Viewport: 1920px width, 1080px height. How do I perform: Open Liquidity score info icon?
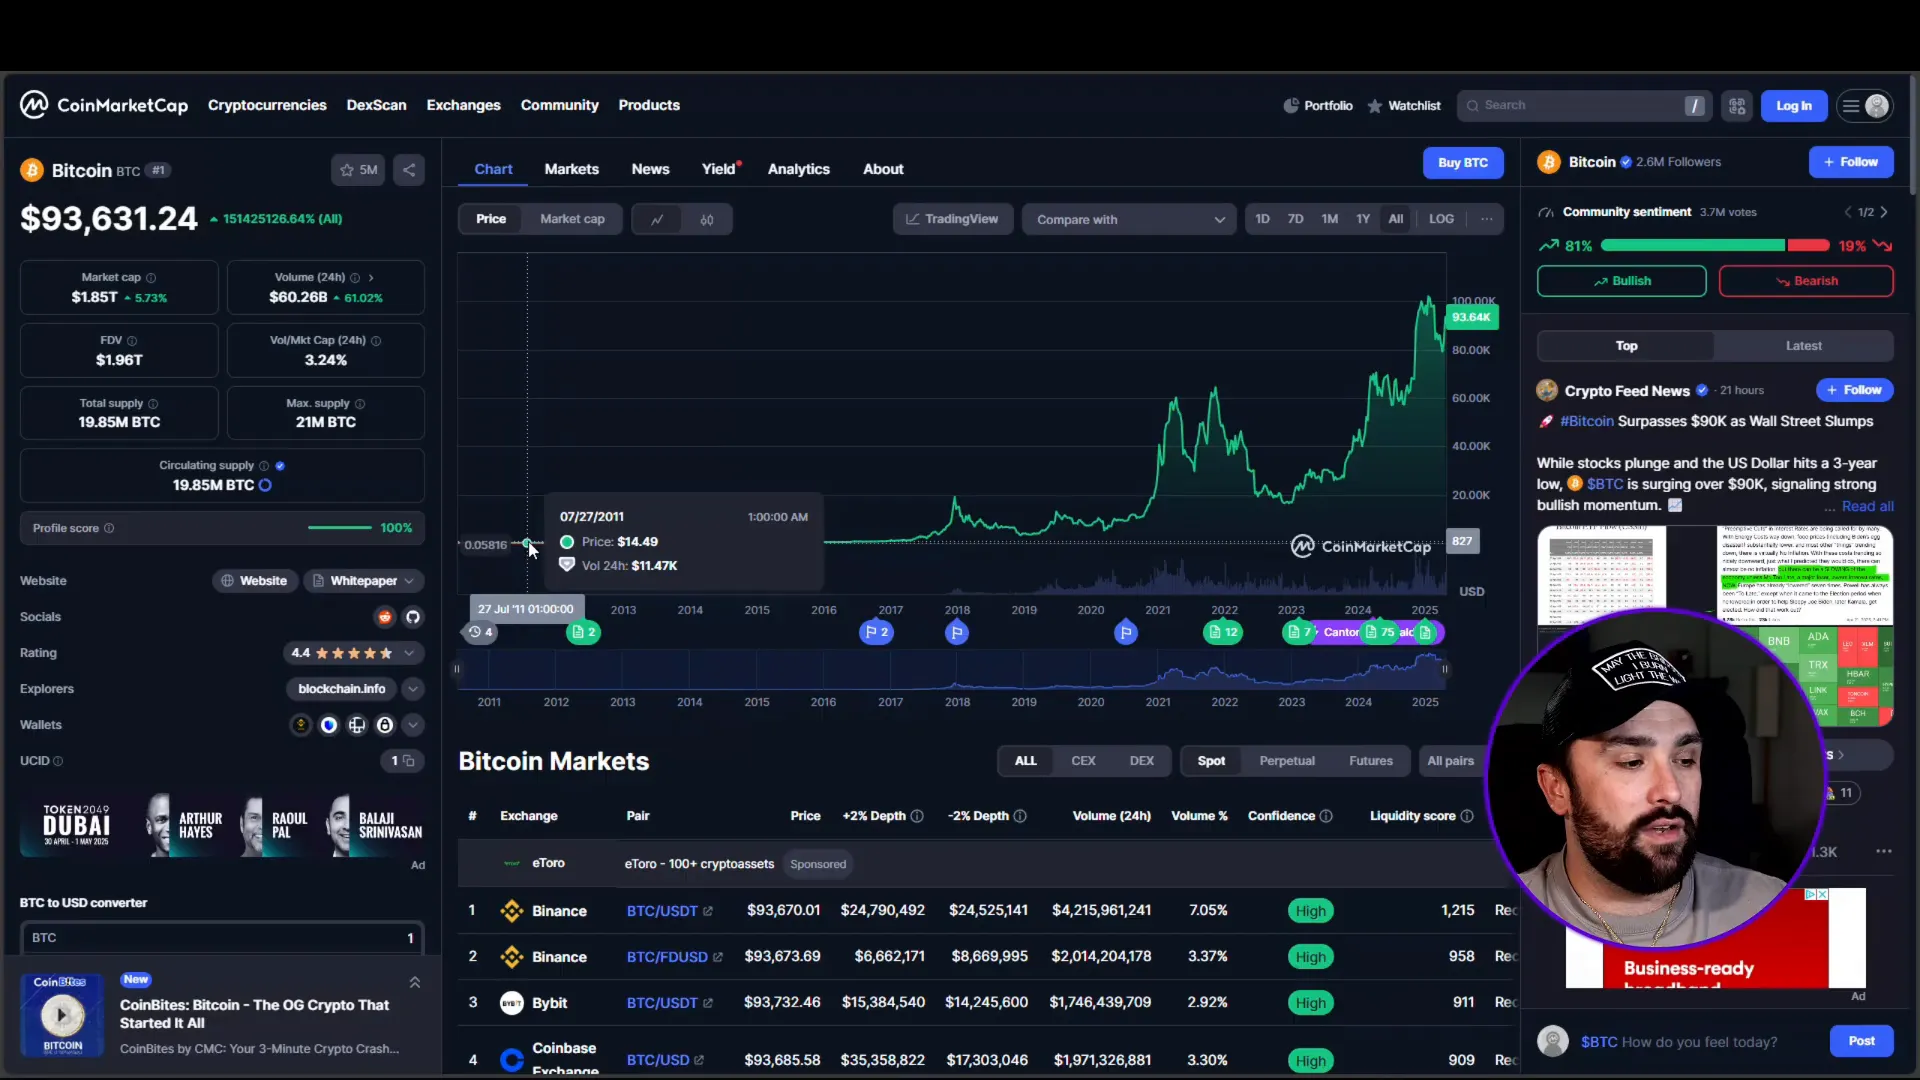pyautogui.click(x=1467, y=816)
